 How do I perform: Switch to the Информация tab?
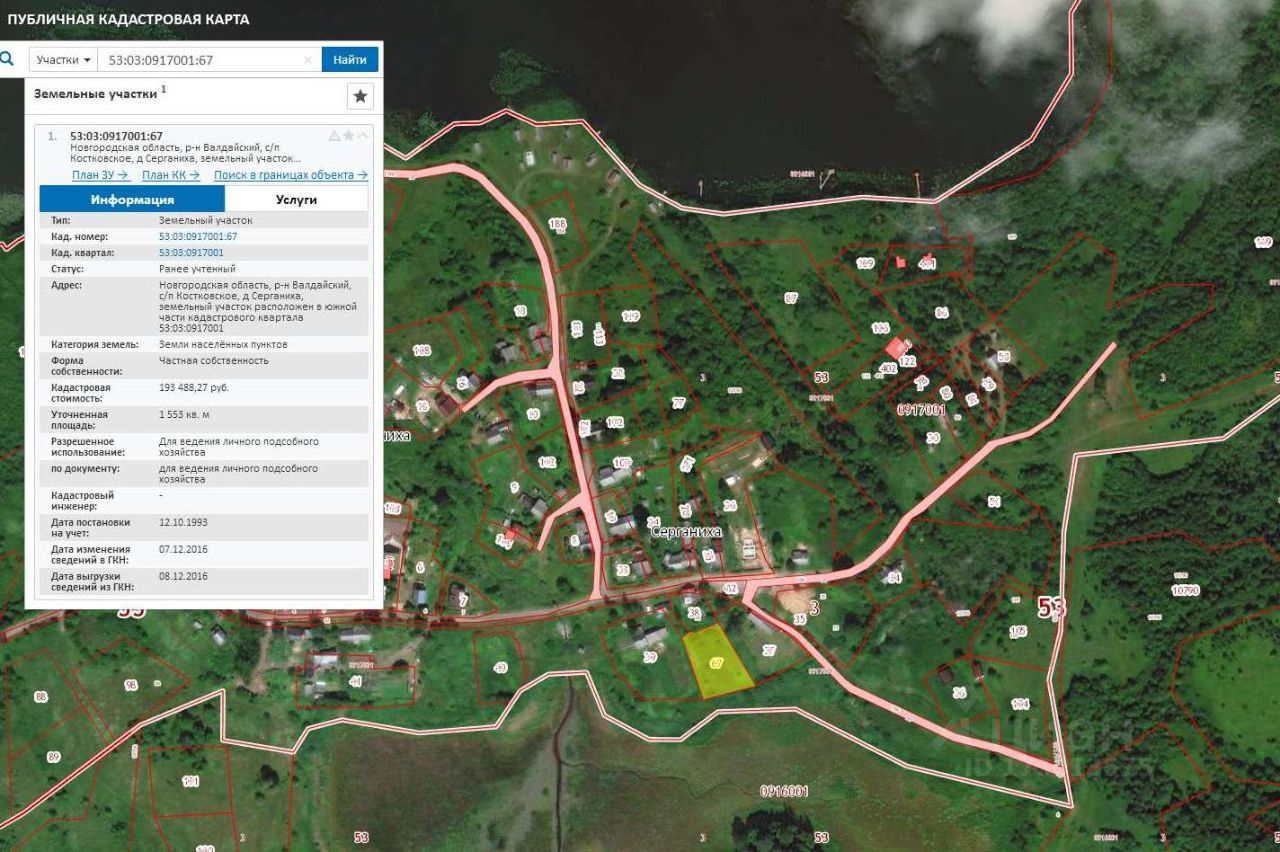[132, 199]
